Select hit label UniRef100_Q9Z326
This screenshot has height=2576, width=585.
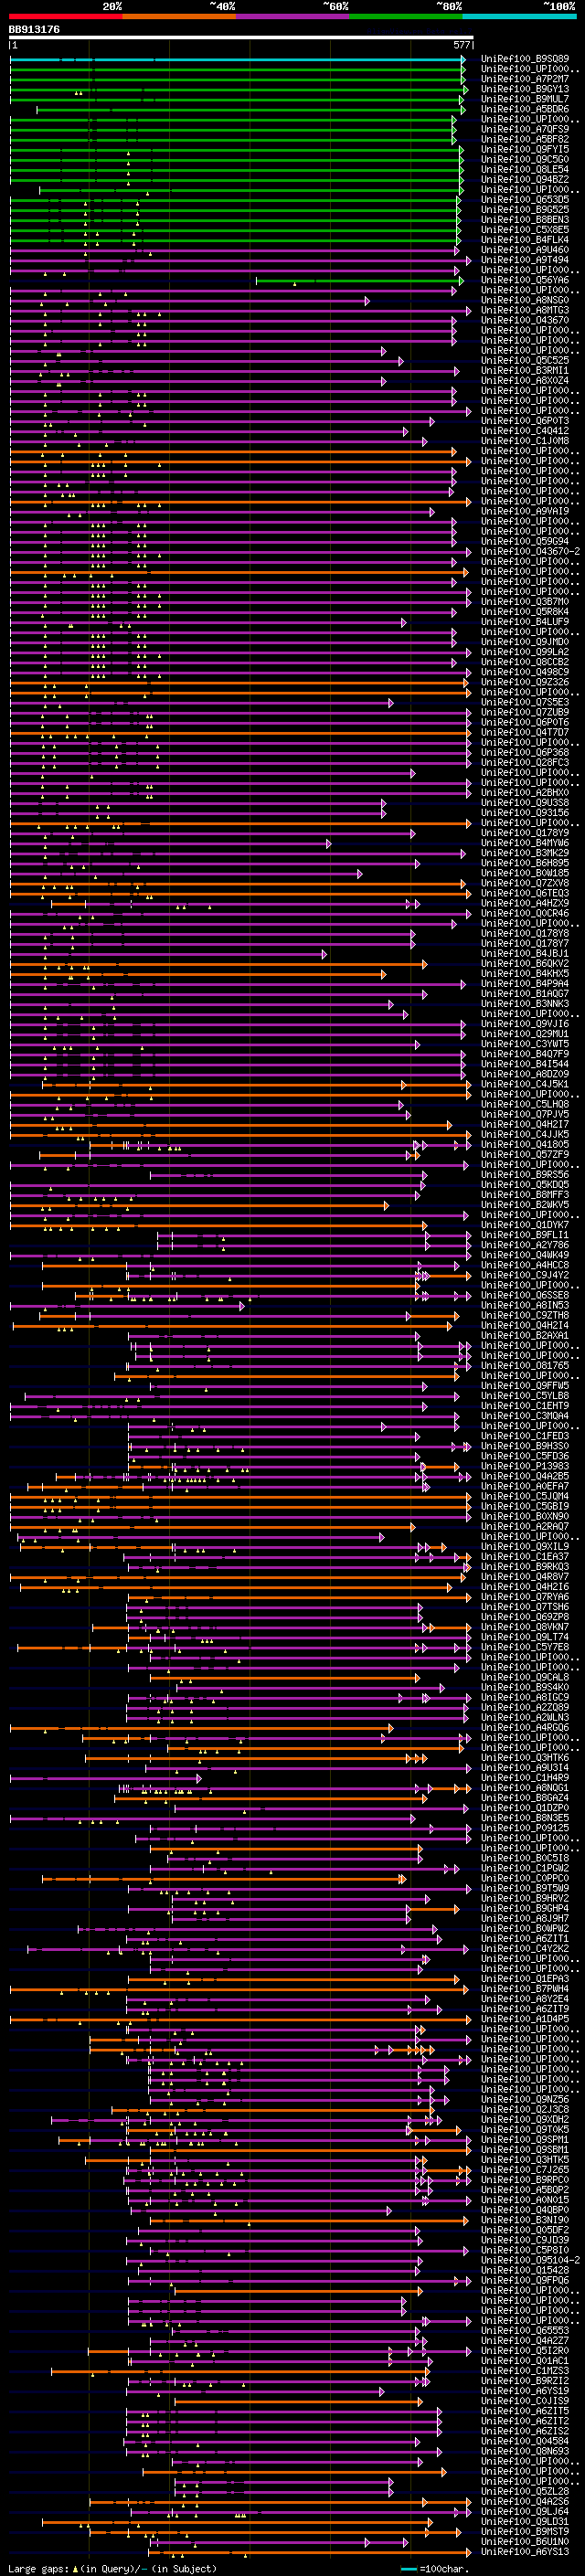[525, 683]
